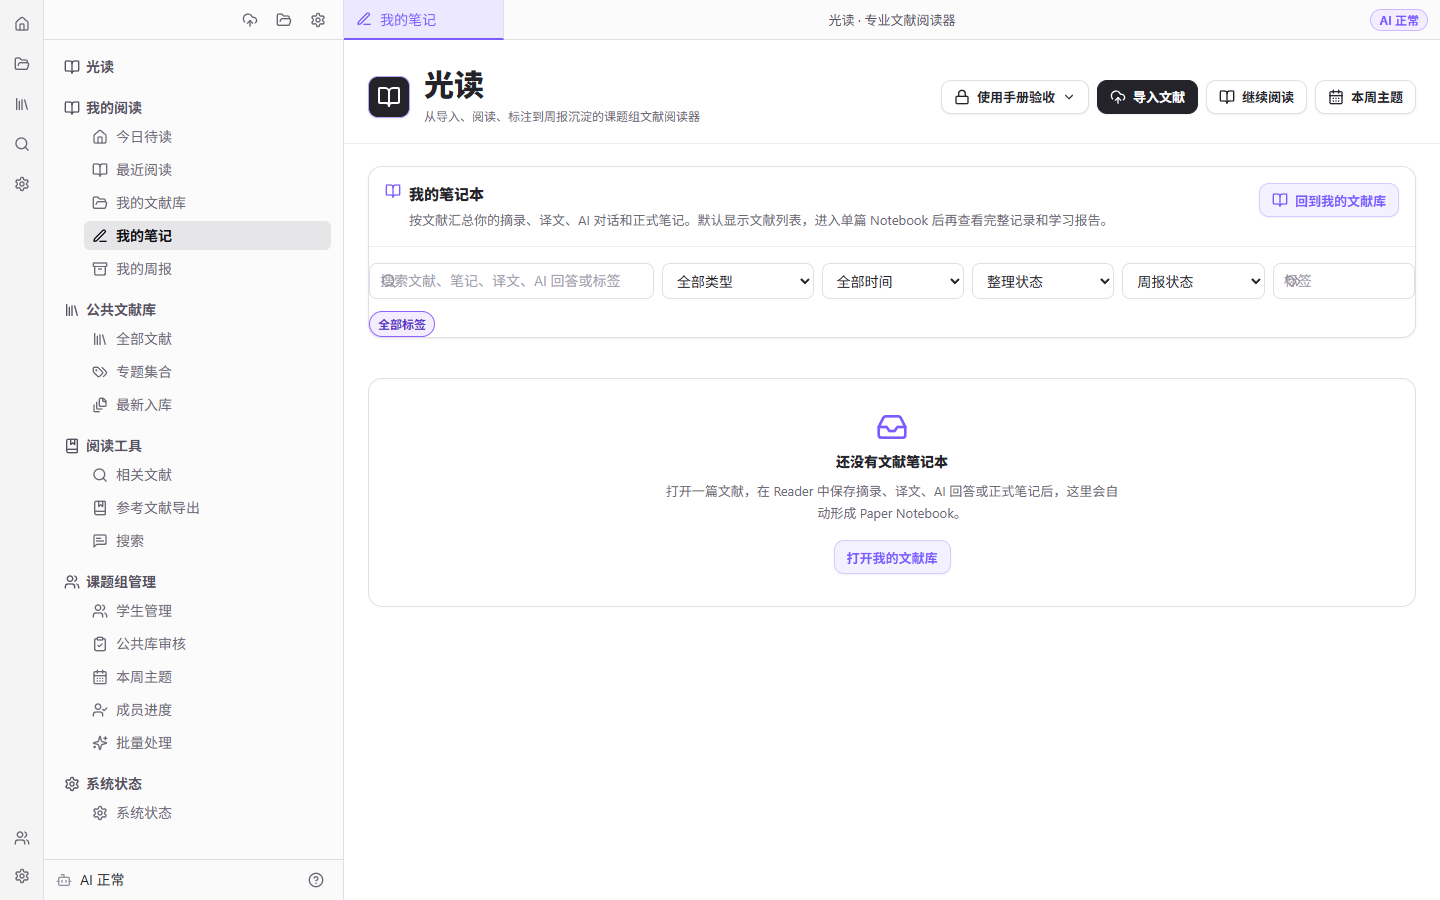Viewport: 1440px width, 900px height.
Task: Click the users icon at rail bottom
Action: click(x=22, y=838)
